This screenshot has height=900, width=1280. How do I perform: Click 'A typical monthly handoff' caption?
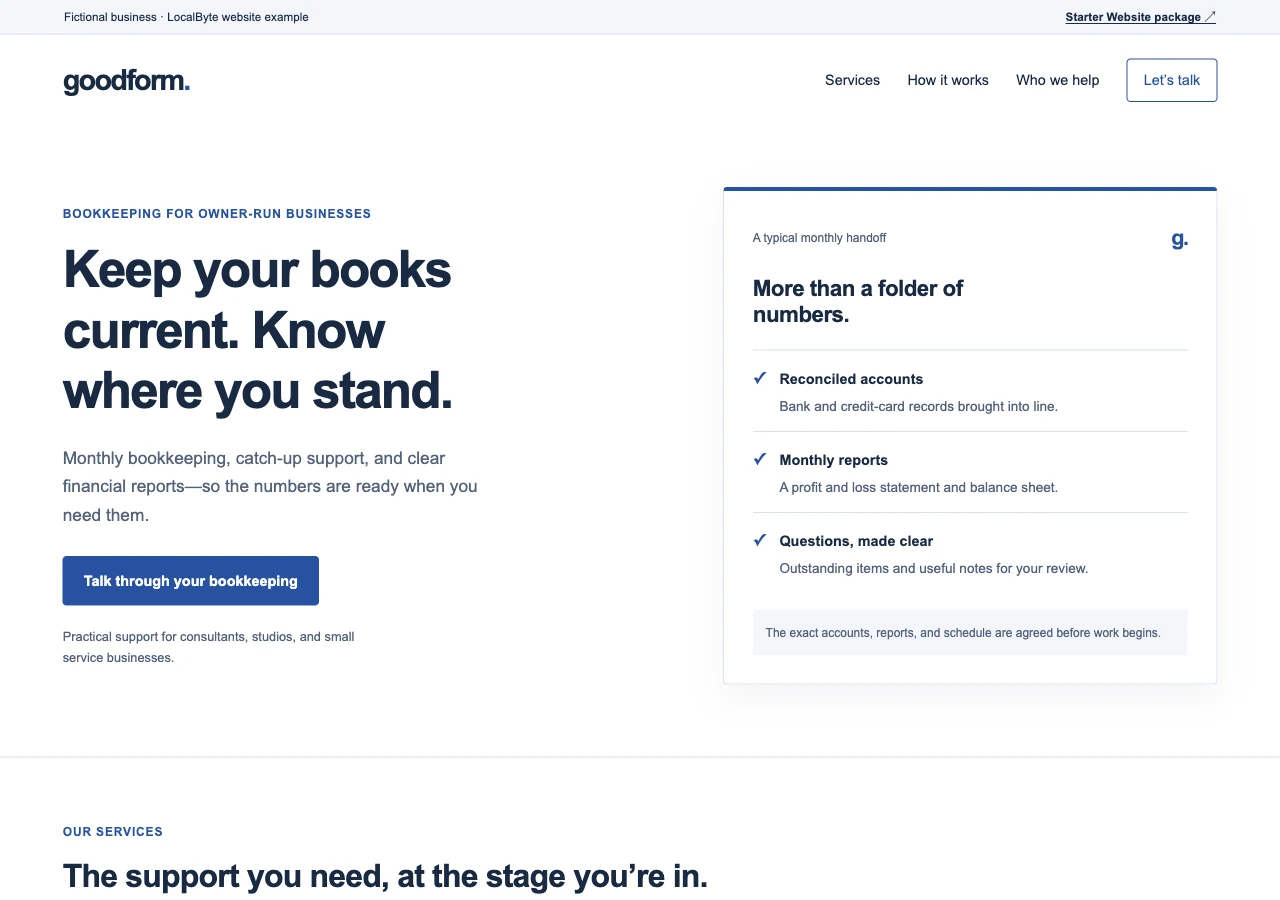click(819, 238)
